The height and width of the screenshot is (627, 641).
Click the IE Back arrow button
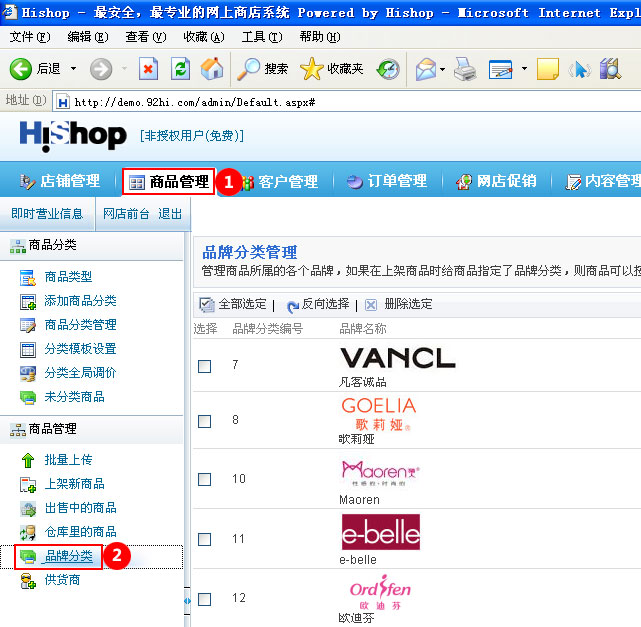(x=20, y=69)
